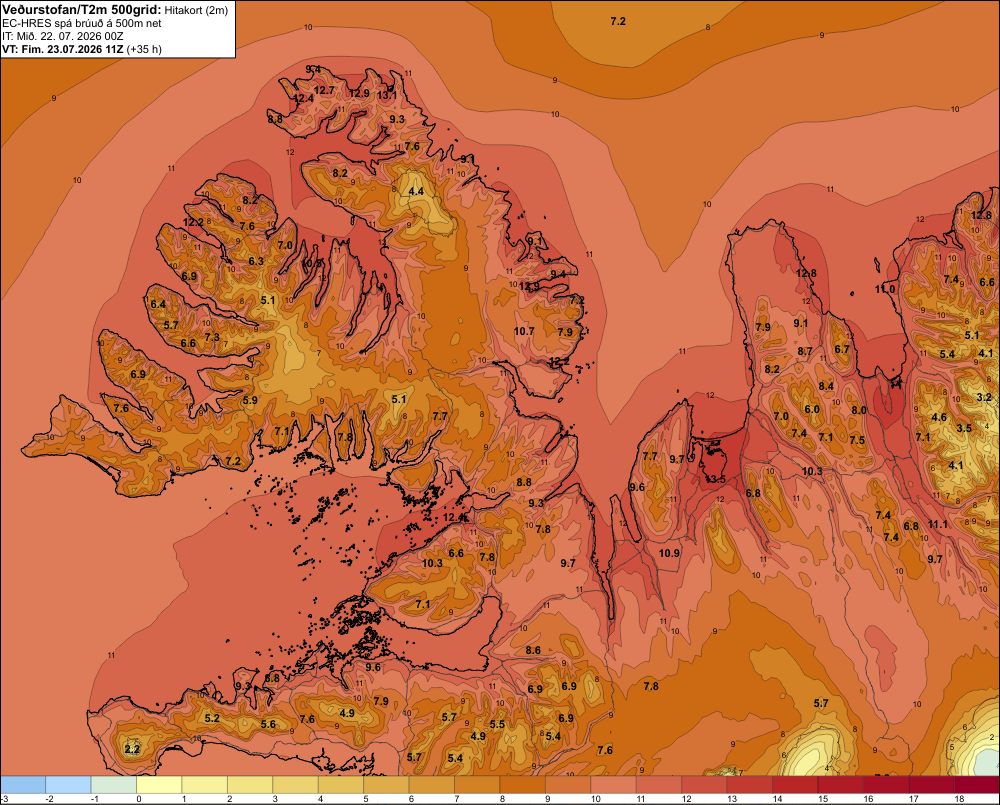The height and width of the screenshot is (805, 1000).
Task: Click the '5.5' temperature value on the map
Action: coord(497,725)
